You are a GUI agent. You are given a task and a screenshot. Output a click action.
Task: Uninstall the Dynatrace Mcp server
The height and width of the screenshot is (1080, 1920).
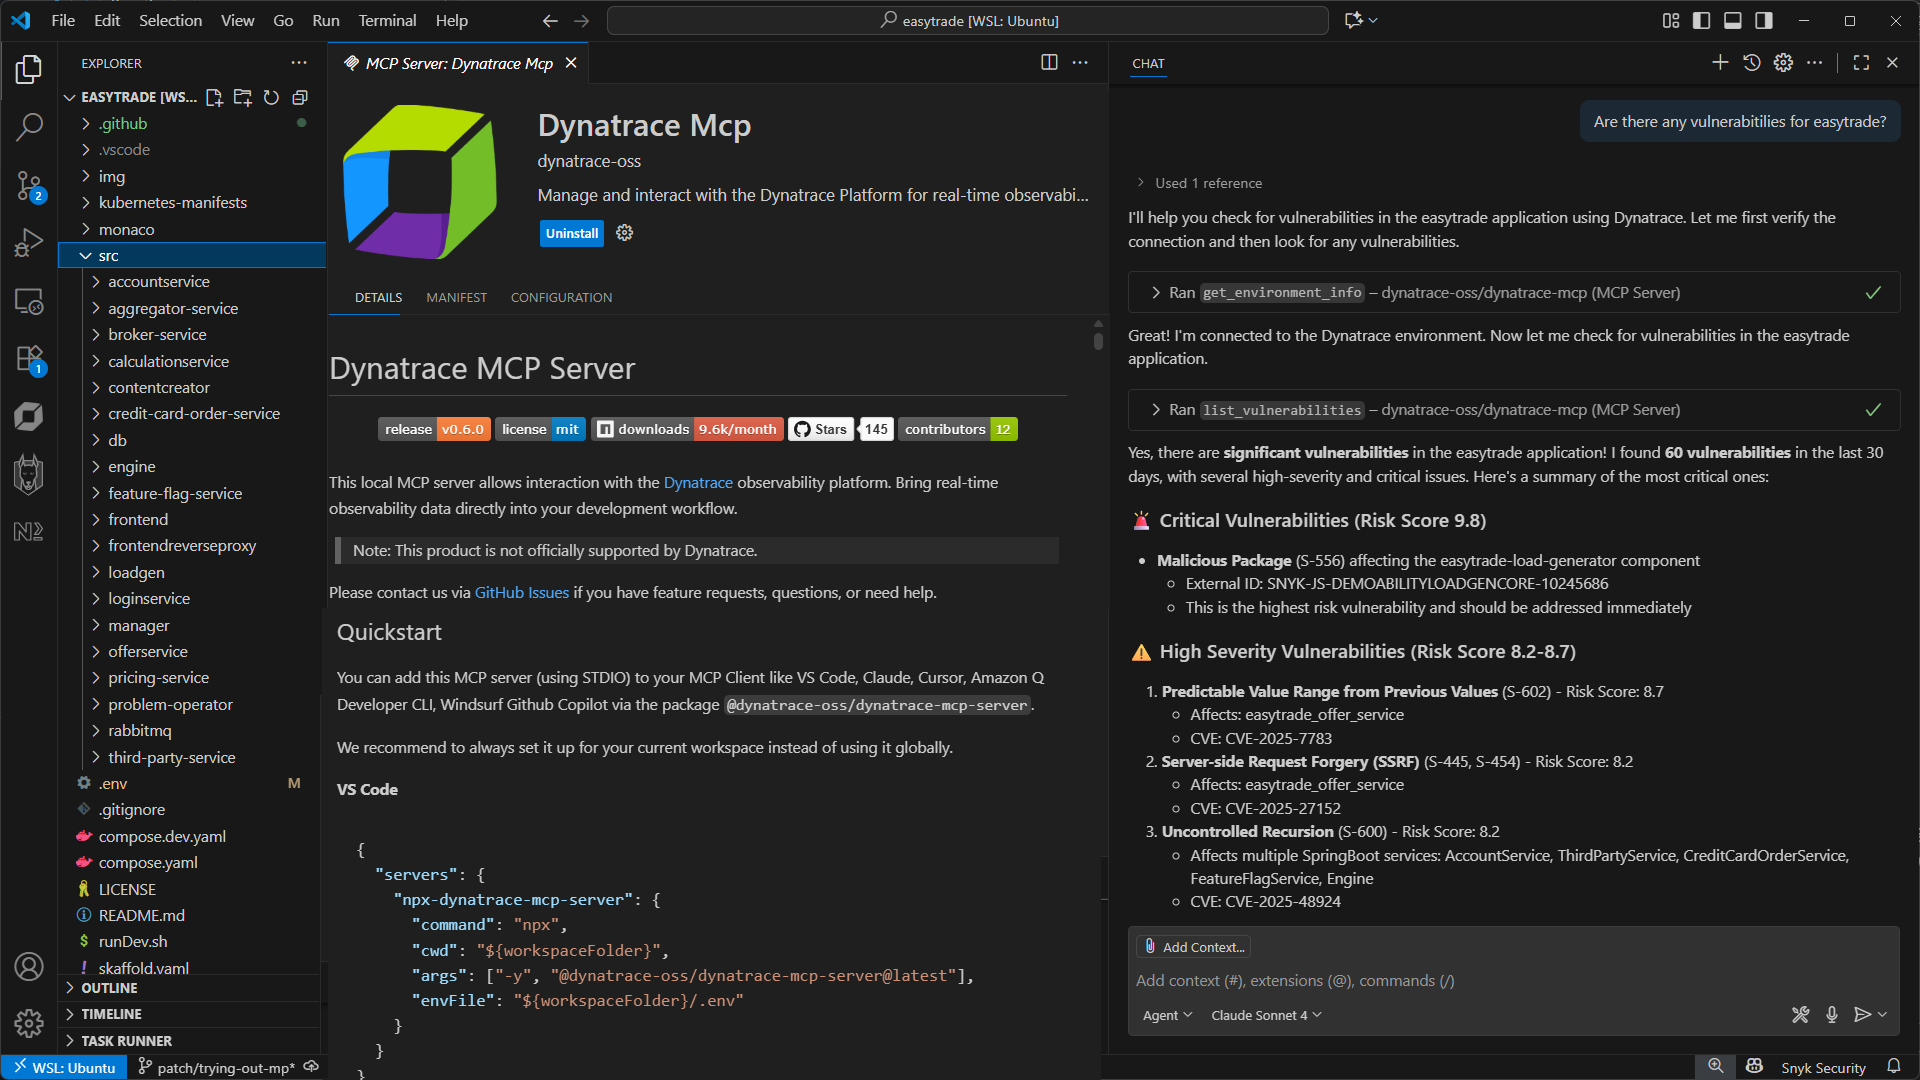point(571,233)
